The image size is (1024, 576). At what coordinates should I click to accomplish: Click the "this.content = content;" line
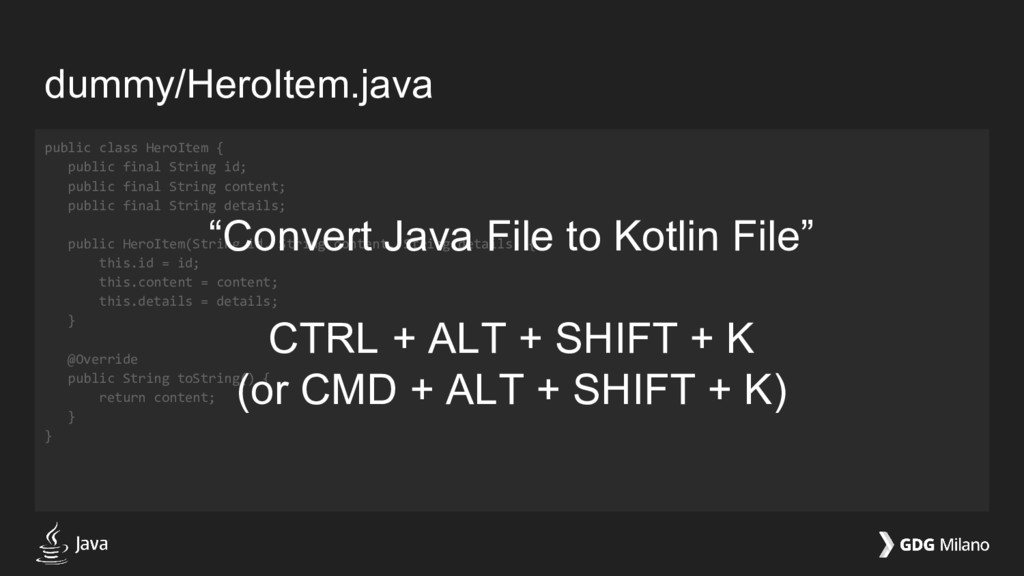pyautogui.click(x=188, y=282)
